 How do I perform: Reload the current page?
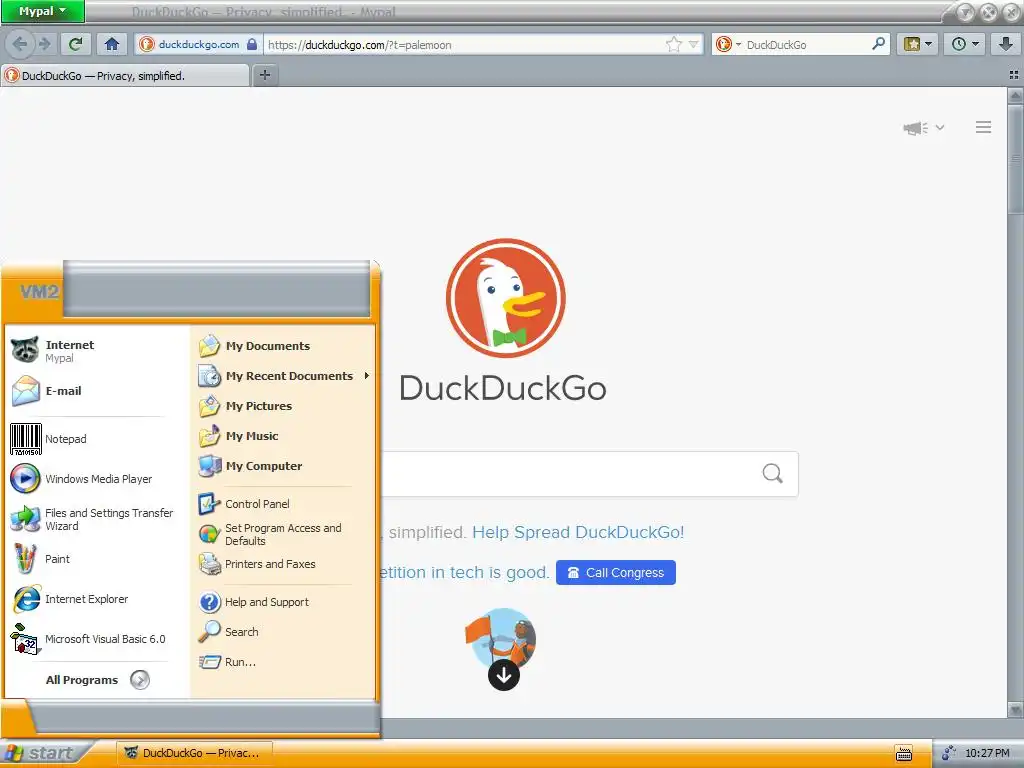76,44
